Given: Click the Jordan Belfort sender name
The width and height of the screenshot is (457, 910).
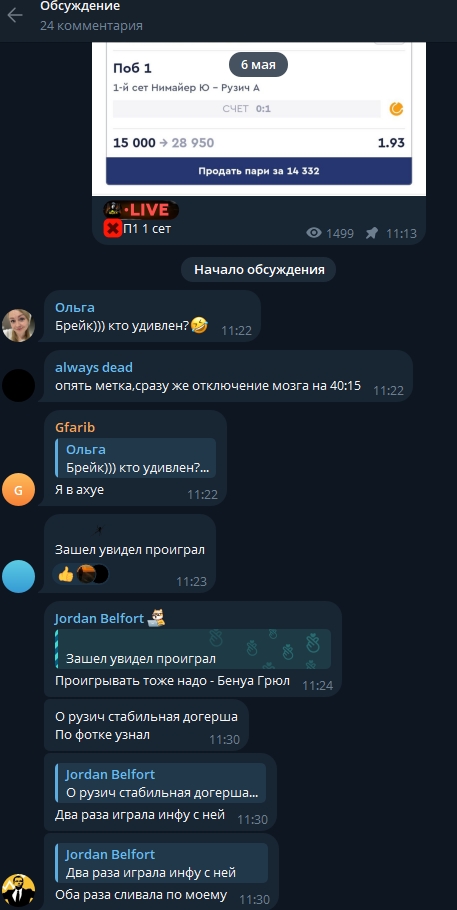Looking at the screenshot, I should tap(99, 619).
